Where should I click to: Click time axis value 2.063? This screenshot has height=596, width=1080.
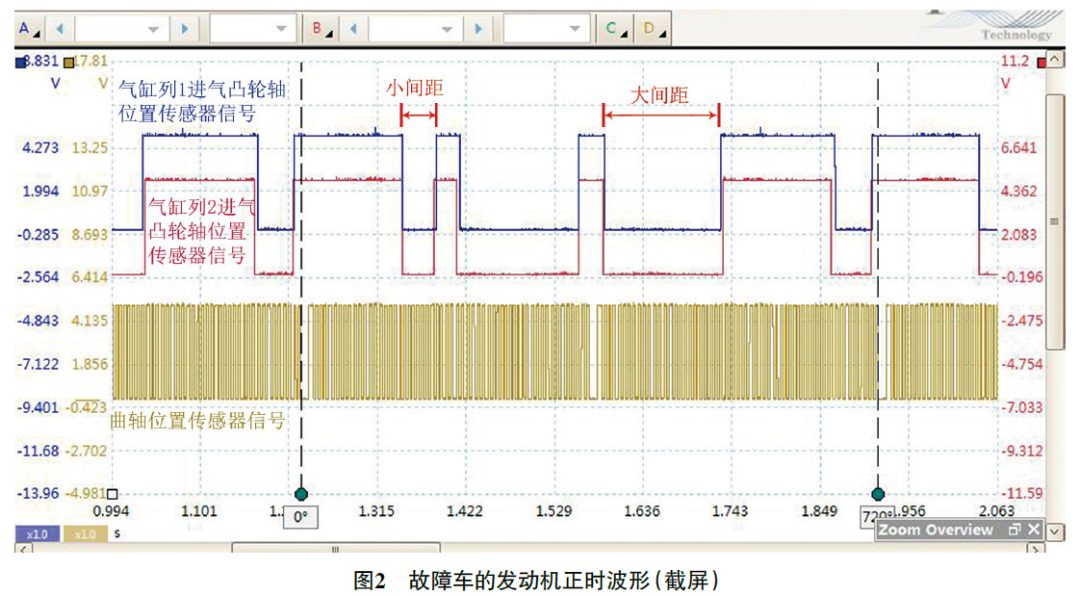pos(997,511)
